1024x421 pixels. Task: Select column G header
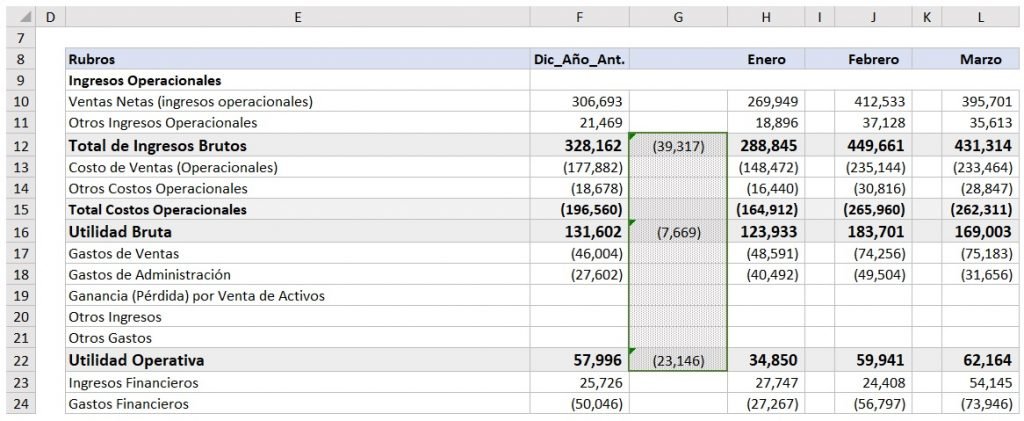point(679,17)
